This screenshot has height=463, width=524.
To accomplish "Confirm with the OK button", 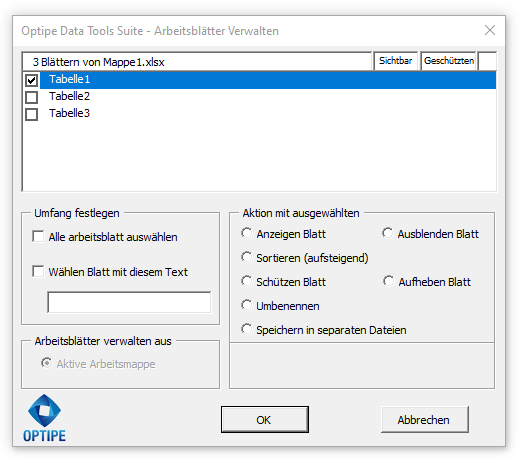I will (x=265, y=420).
